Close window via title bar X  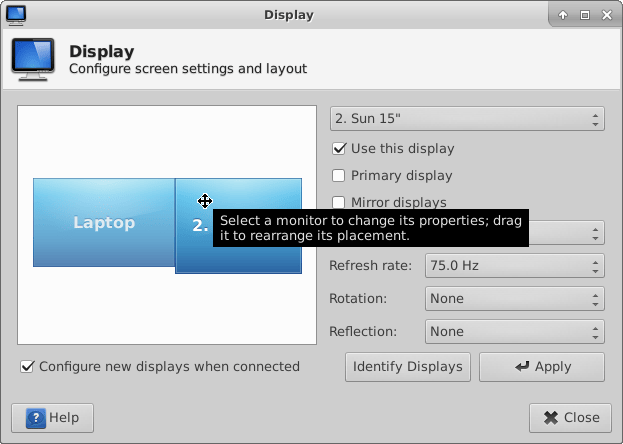(x=607, y=15)
